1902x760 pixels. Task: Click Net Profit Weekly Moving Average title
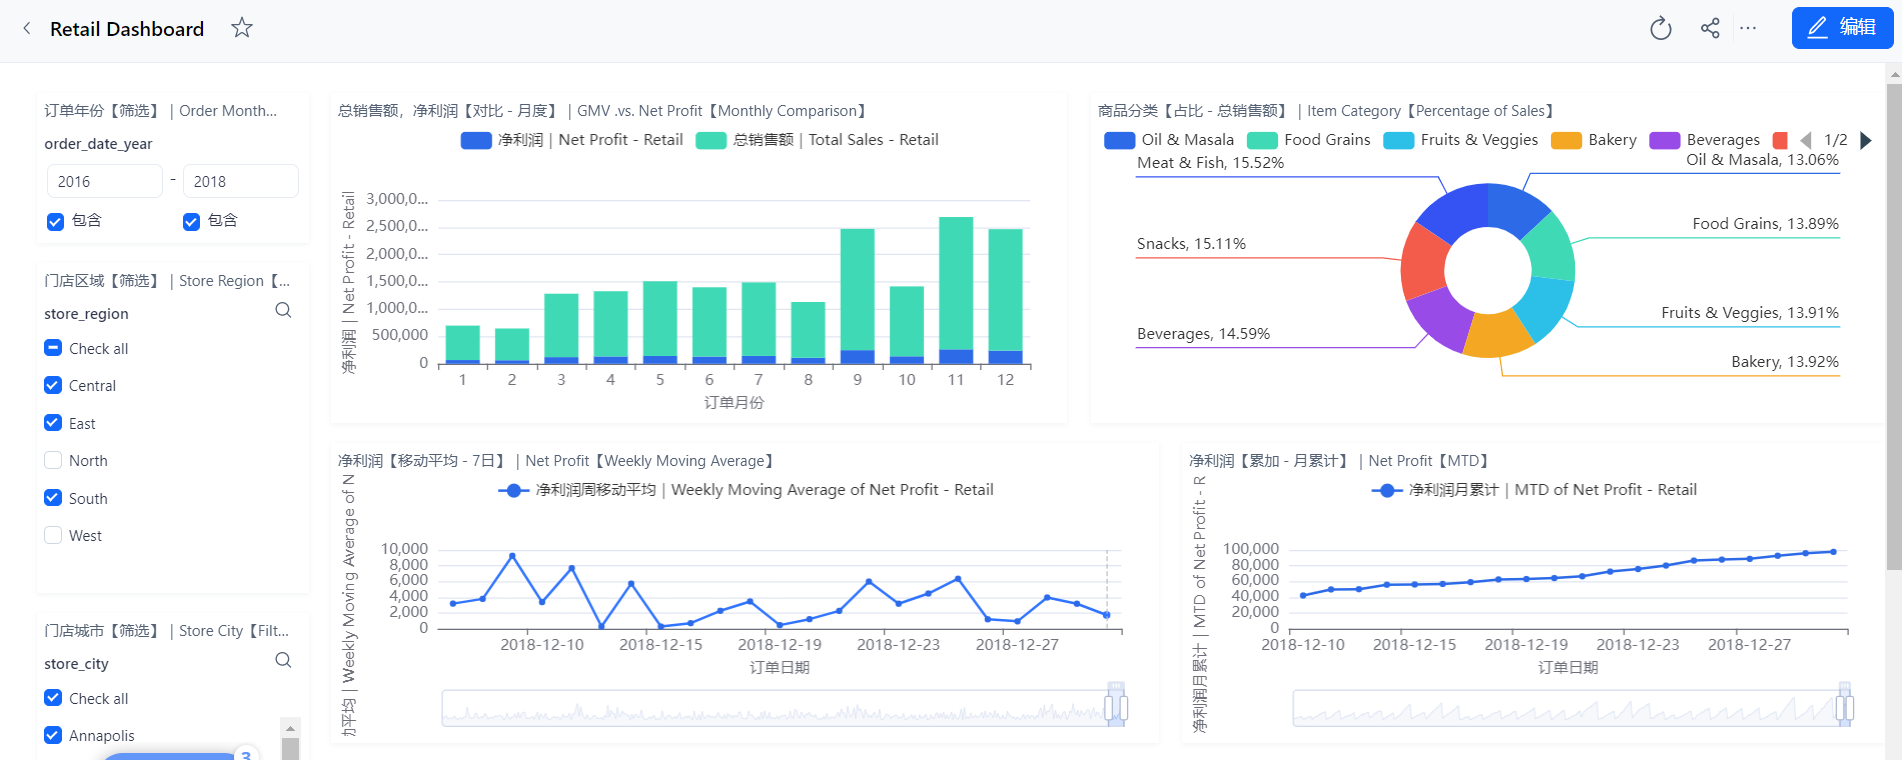[x=556, y=461]
